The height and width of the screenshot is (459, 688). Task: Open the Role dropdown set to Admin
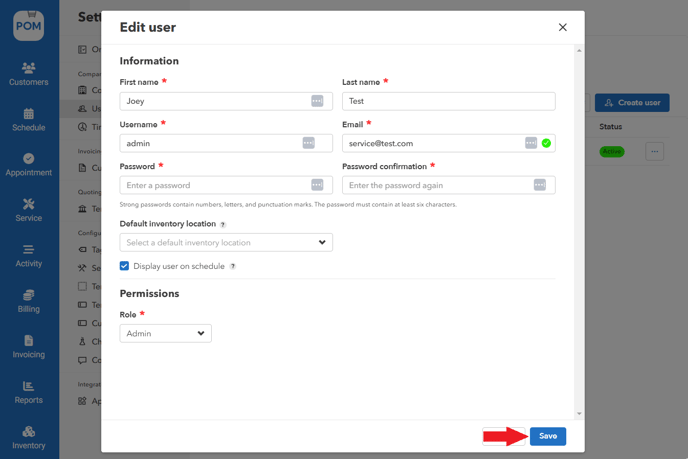click(165, 333)
